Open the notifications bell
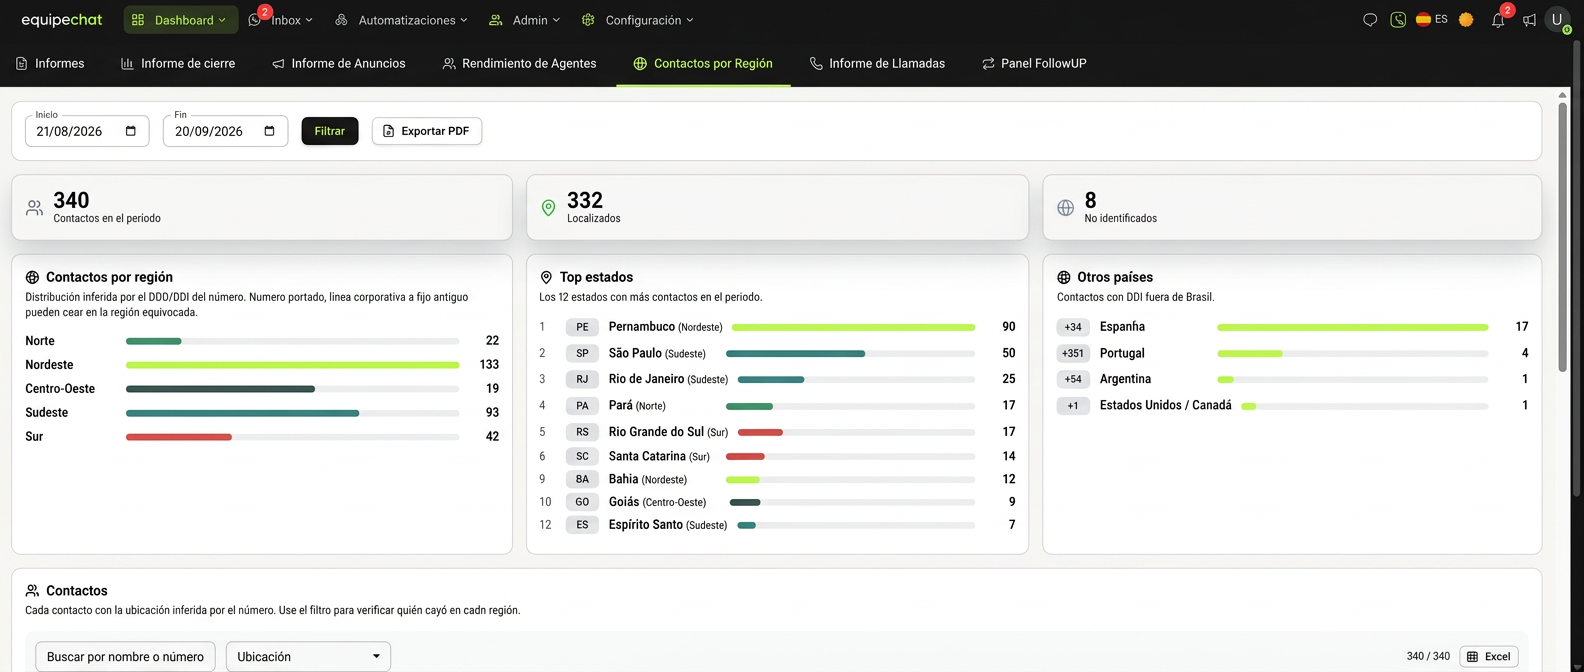The height and width of the screenshot is (672, 1584). click(x=1498, y=20)
